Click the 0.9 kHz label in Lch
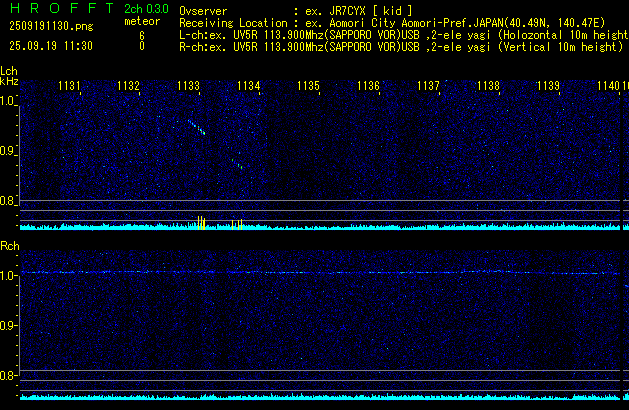Viewport: 629px width, 410px height. point(8,152)
